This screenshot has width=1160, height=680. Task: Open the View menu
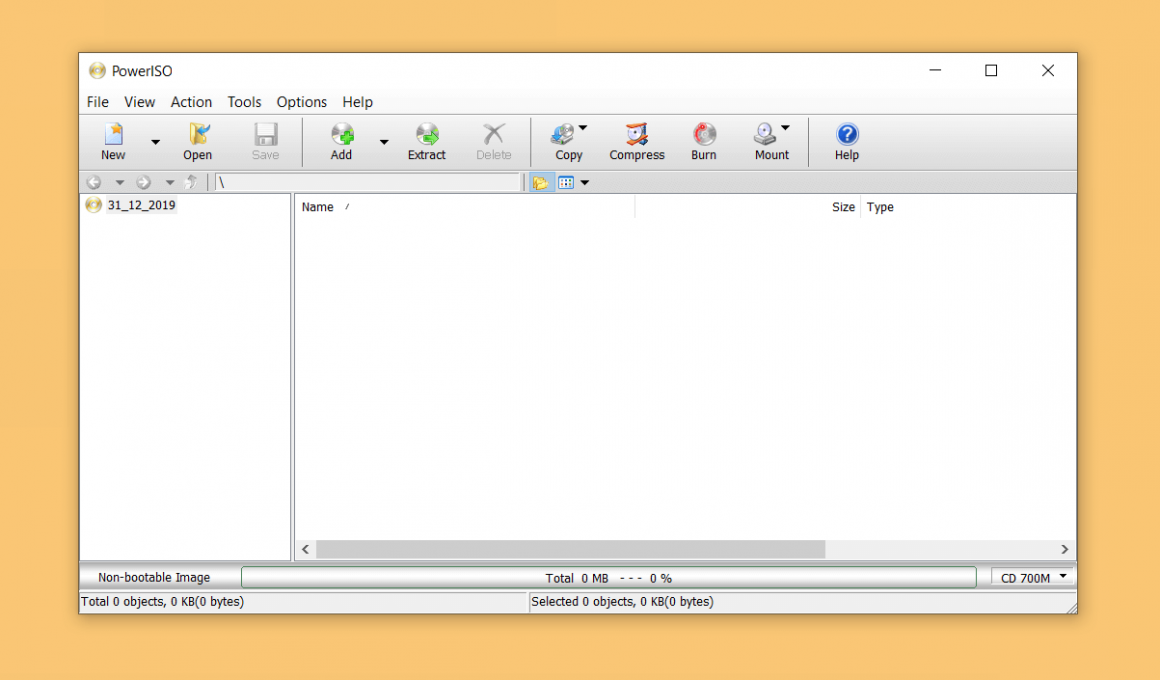click(140, 102)
